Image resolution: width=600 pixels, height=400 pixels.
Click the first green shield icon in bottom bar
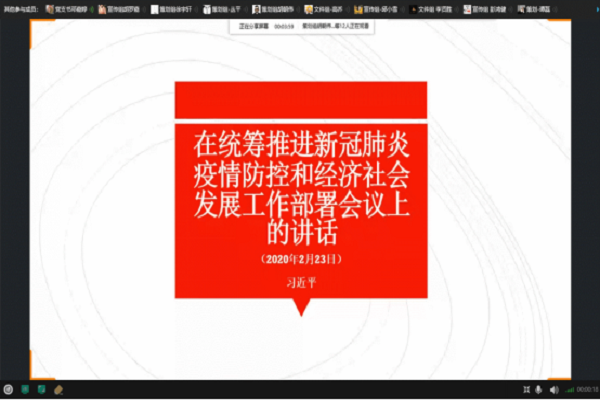pyautogui.click(x=25, y=389)
